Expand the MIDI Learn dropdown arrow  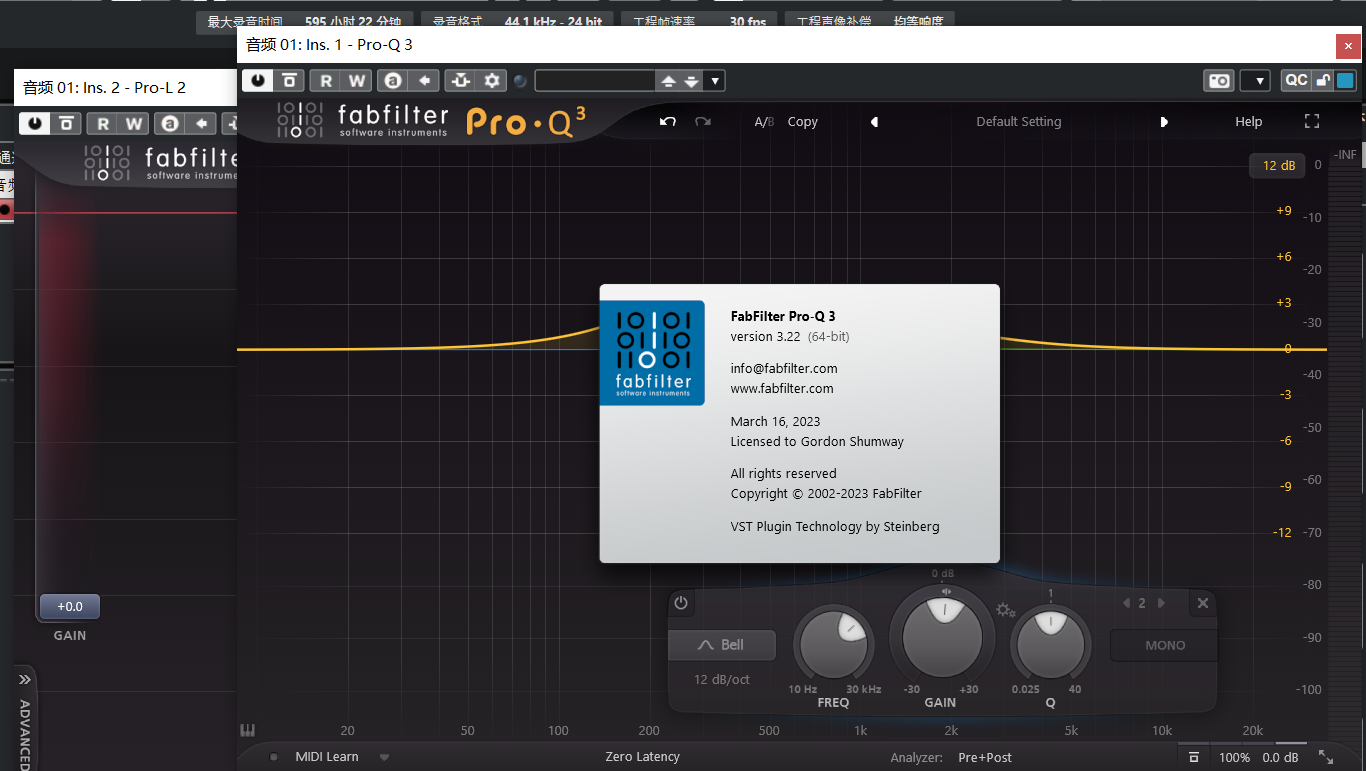tap(384, 758)
